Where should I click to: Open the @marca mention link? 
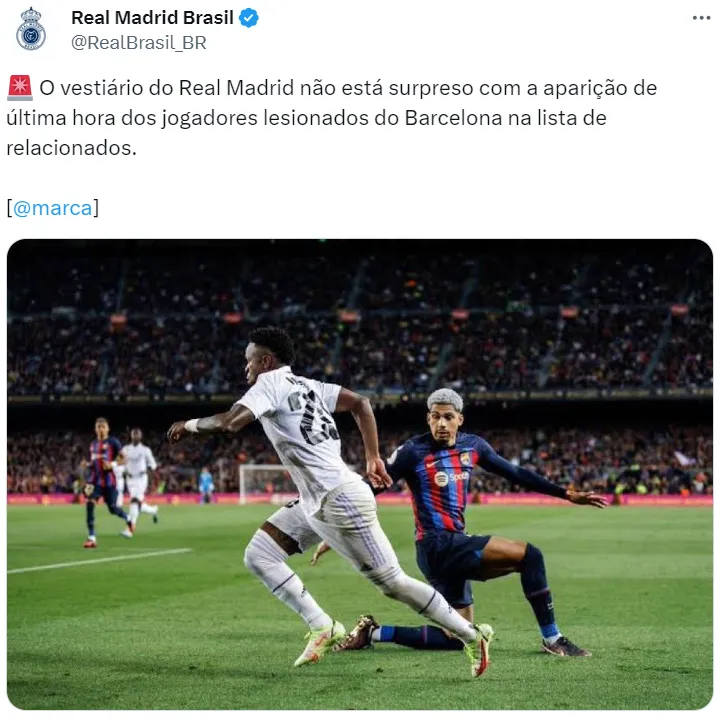pyautogui.click(x=53, y=208)
